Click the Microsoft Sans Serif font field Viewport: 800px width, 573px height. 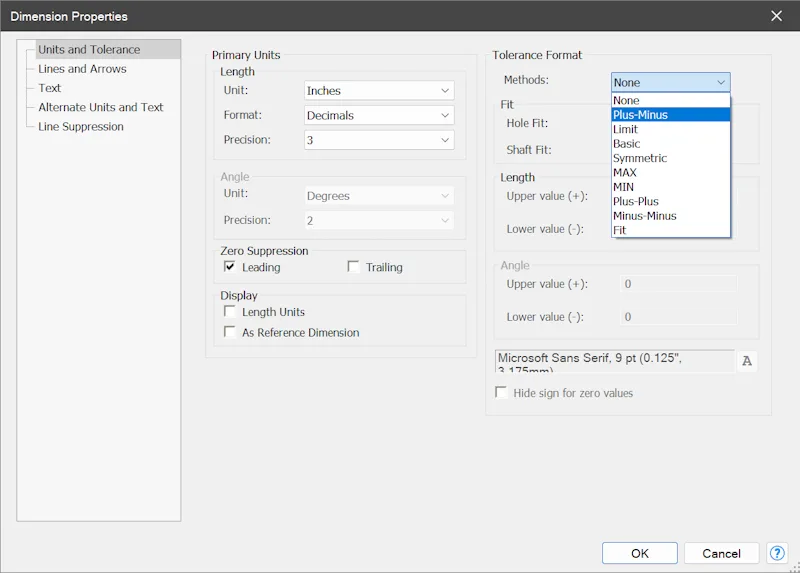614,361
